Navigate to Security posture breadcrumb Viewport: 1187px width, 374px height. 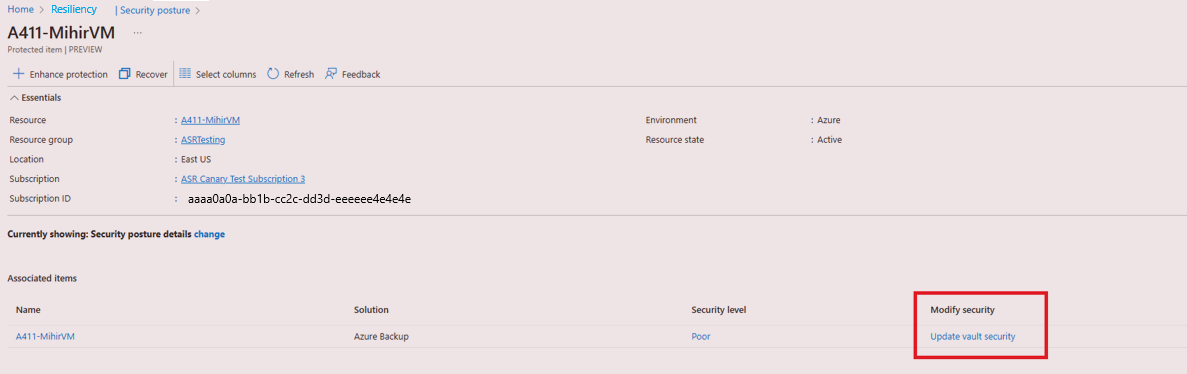[x=154, y=11]
